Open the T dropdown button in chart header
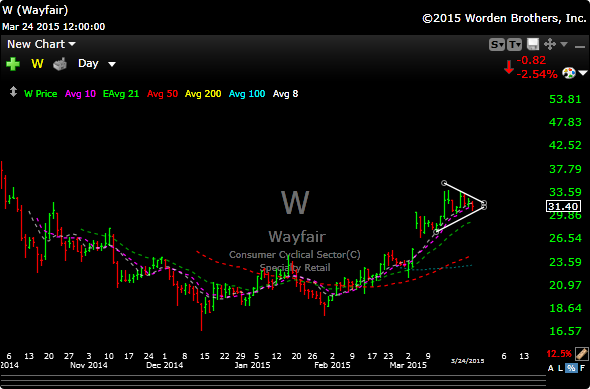Screen dimensions: 590x389 [x=514, y=44]
